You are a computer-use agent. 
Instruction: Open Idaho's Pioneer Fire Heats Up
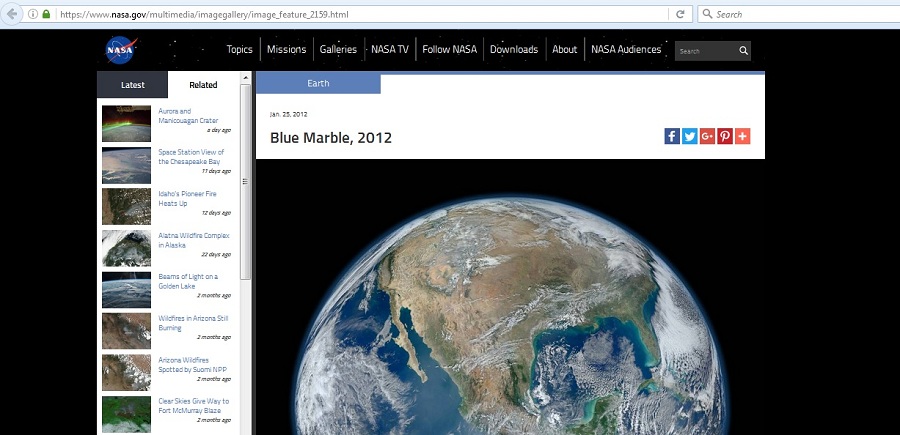[186, 199]
